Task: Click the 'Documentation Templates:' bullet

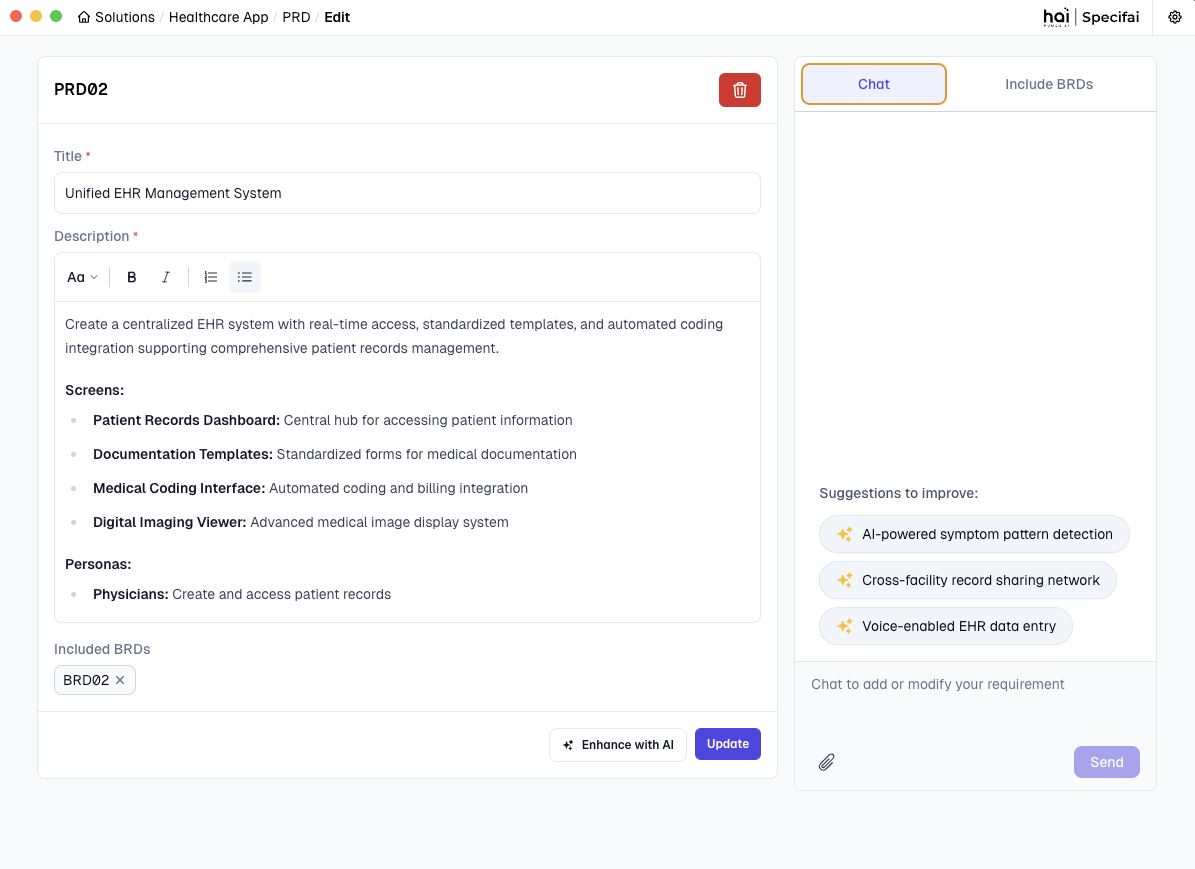Action: (x=335, y=454)
